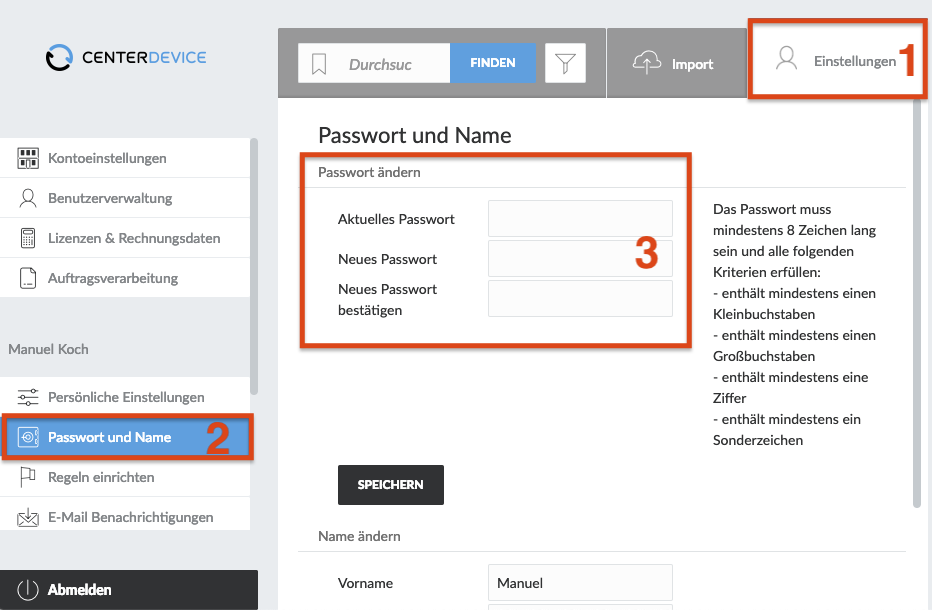Click the cloud upload Import icon

point(647,62)
